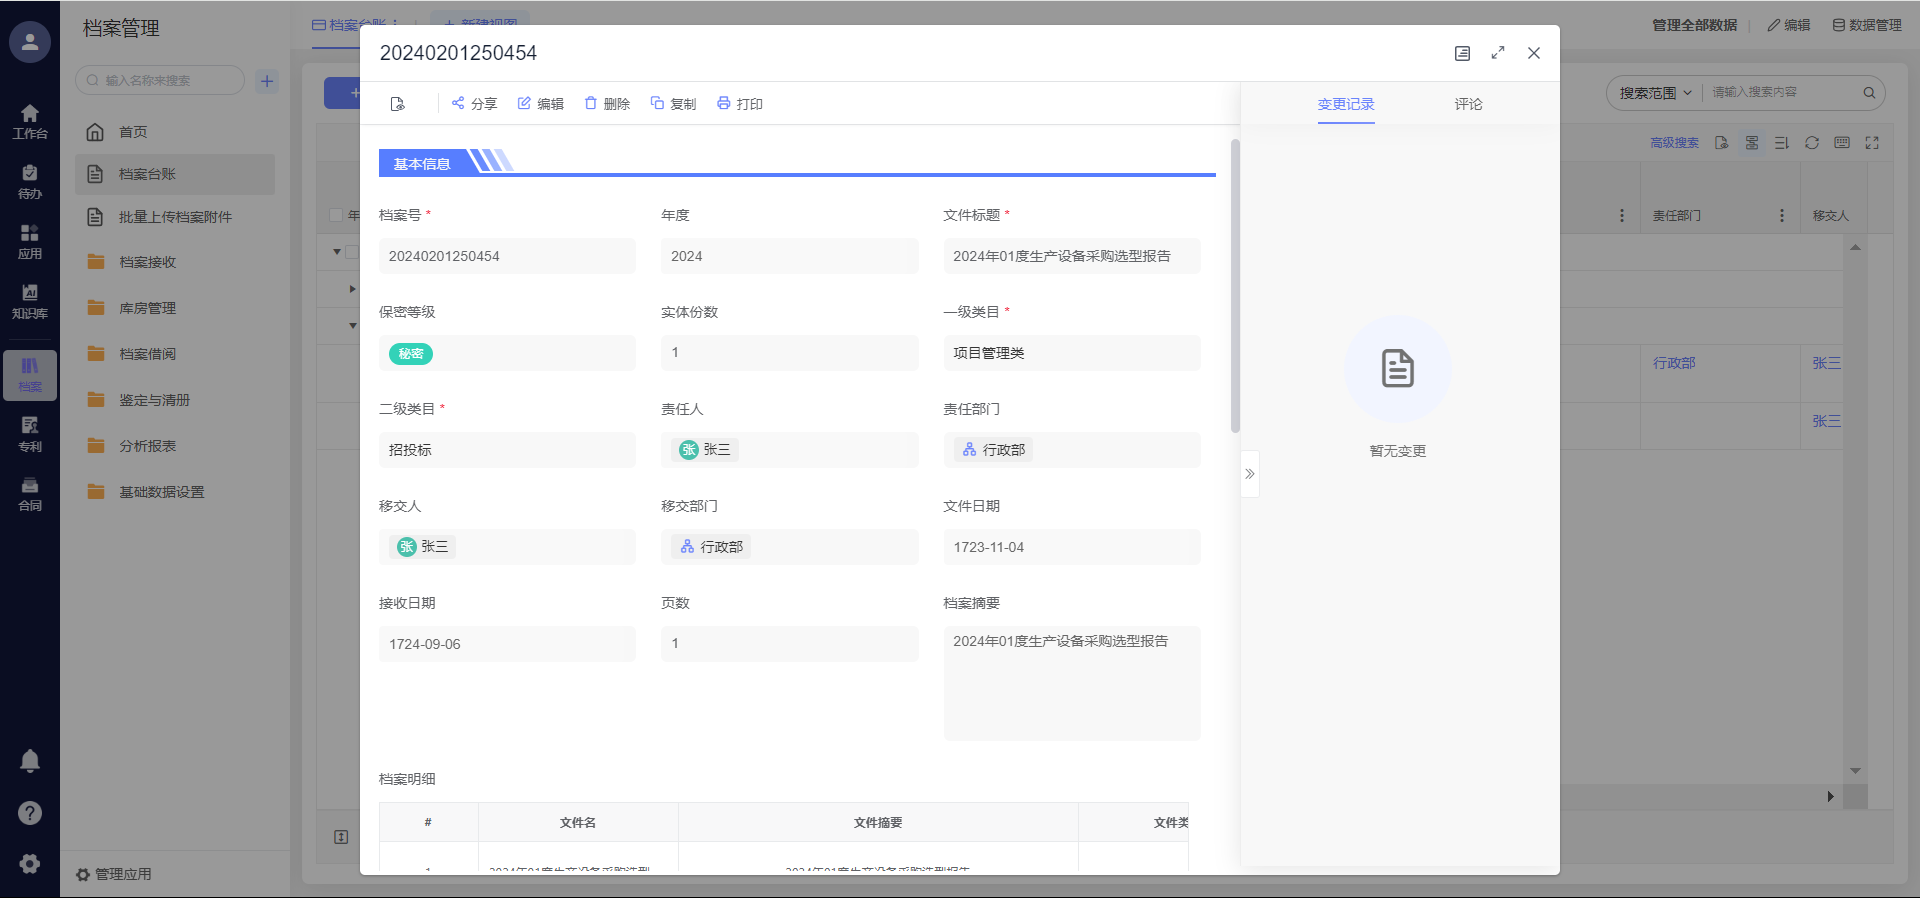Collapse the first expanded table row group
The height and width of the screenshot is (898, 1920).
point(337,252)
